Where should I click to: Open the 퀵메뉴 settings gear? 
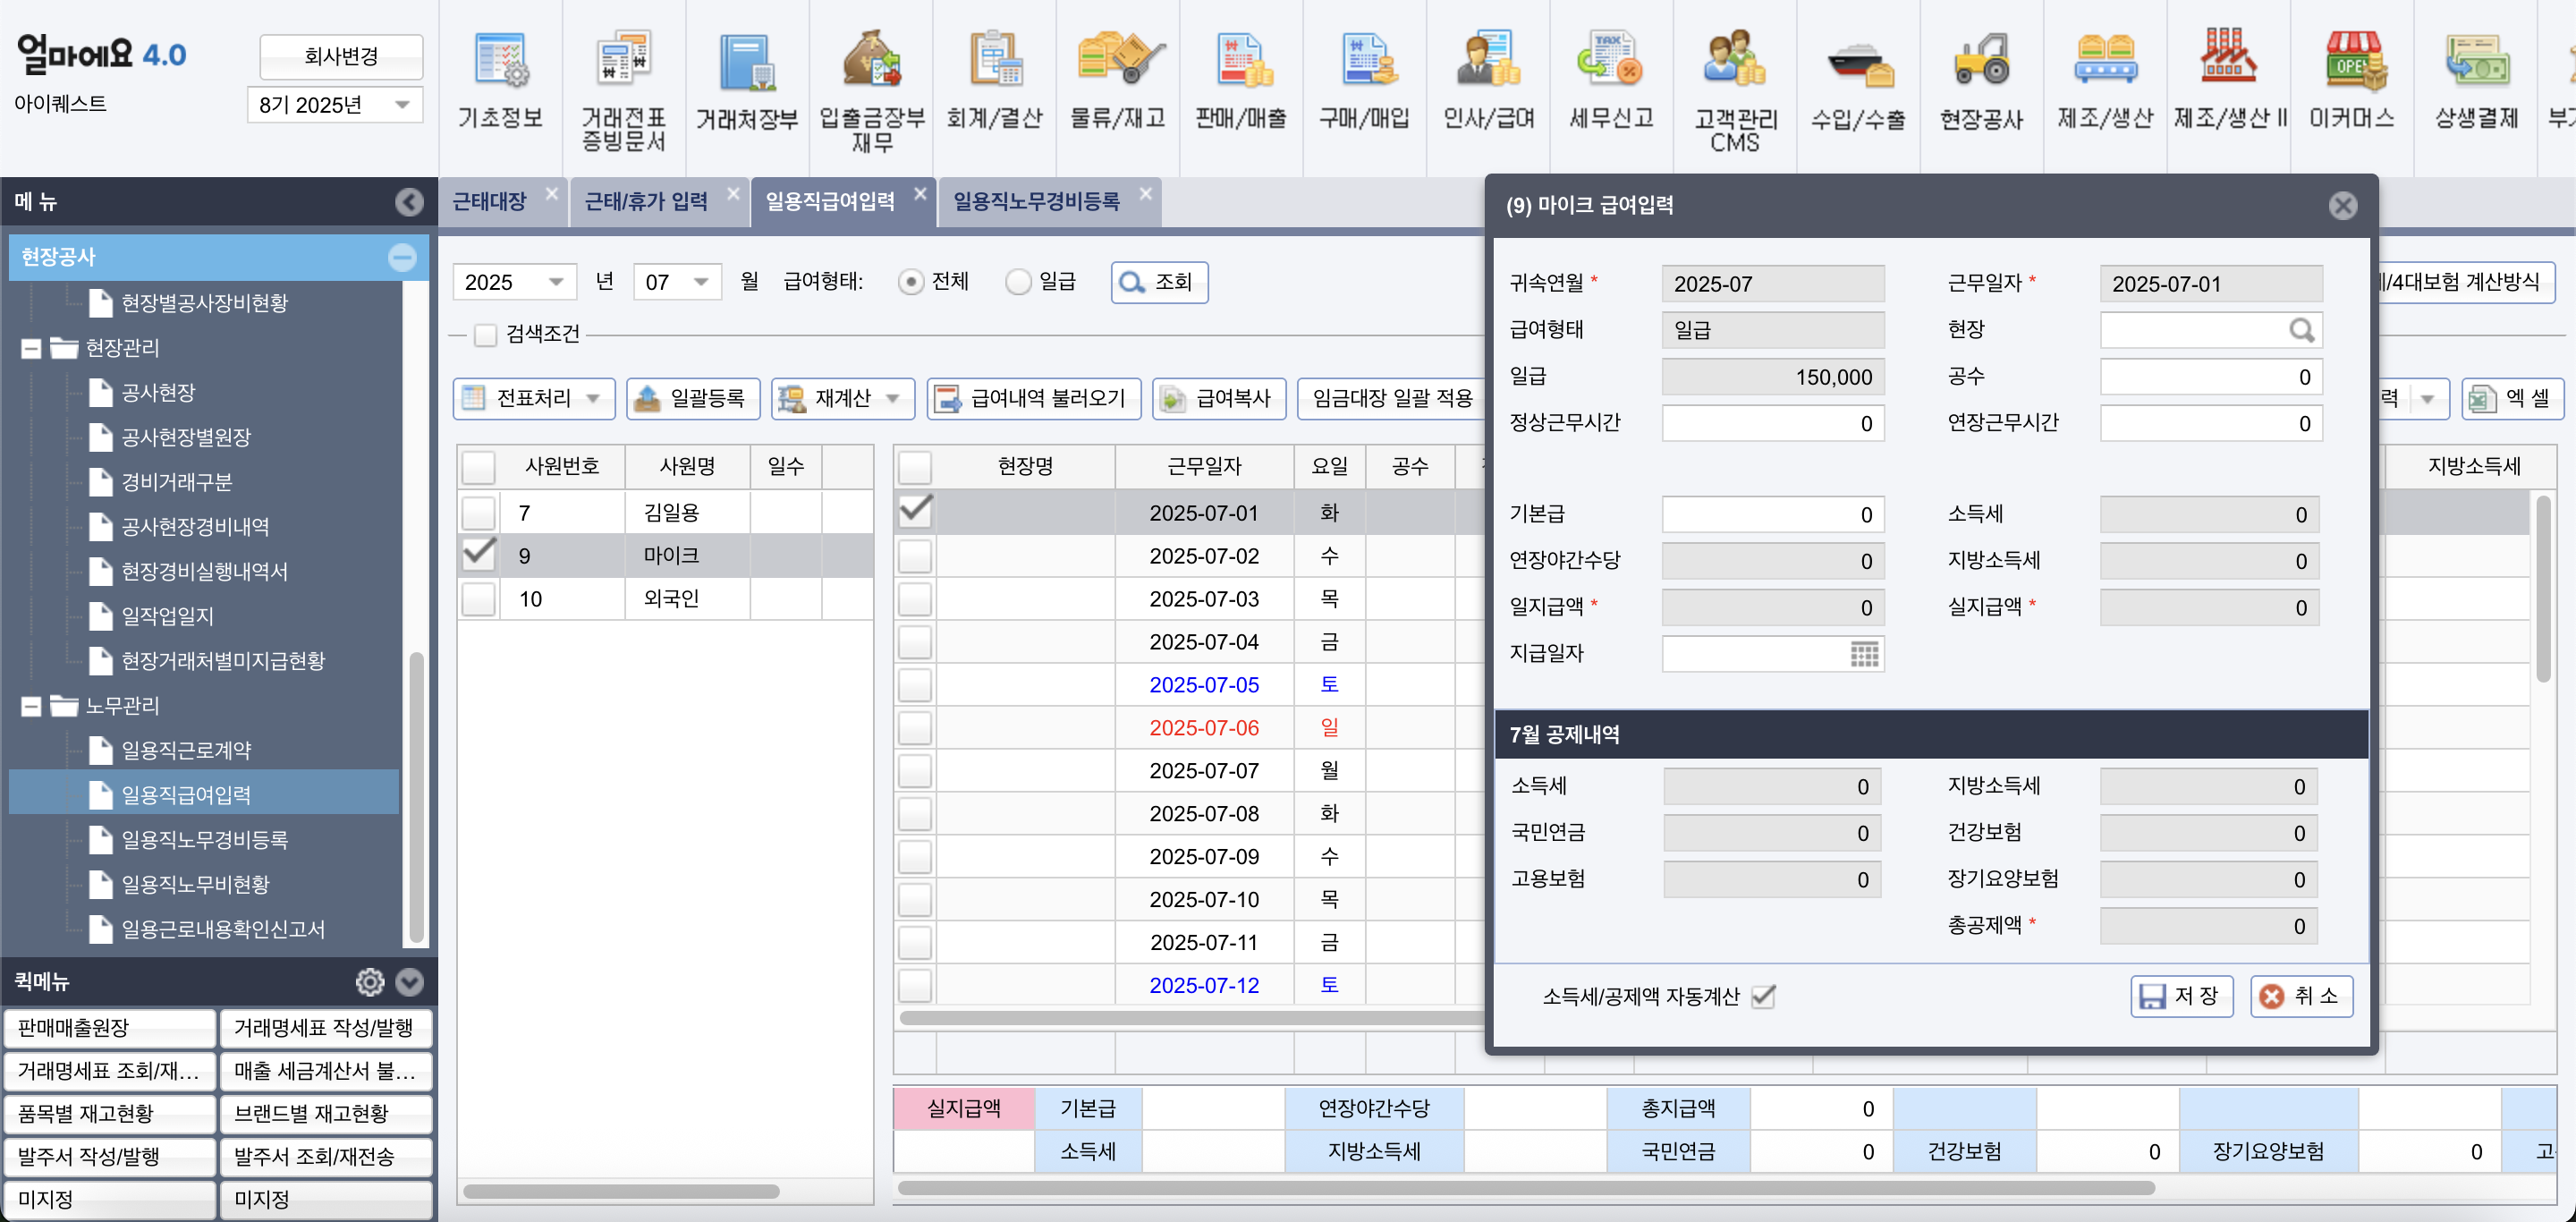click(370, 982)
